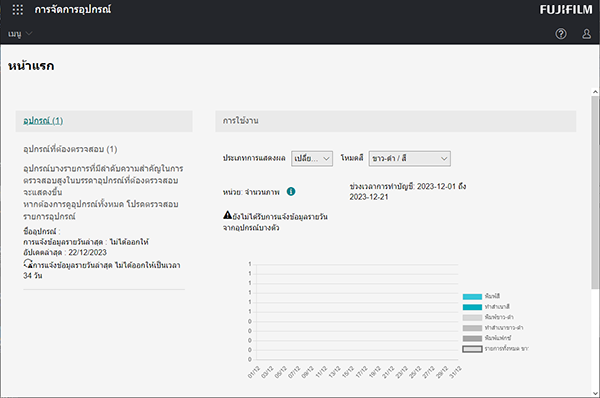Click the scrollbar up arrow

point(595,92)
